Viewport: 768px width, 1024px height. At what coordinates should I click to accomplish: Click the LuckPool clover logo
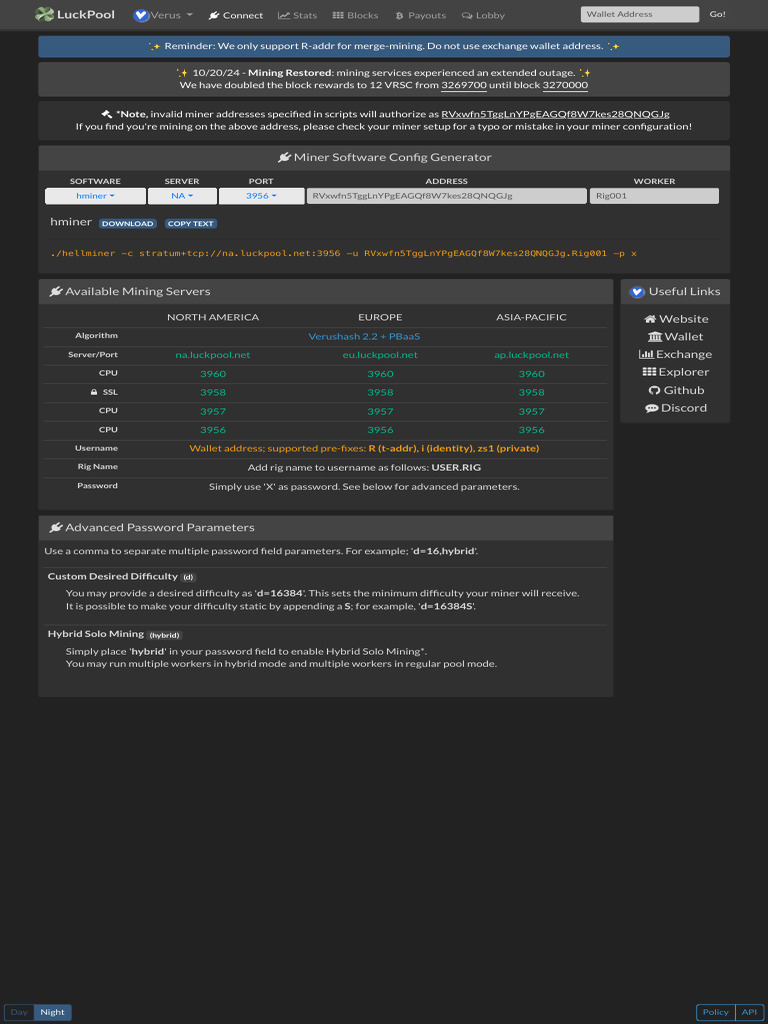pyautogui.click(x=44, y=14)
